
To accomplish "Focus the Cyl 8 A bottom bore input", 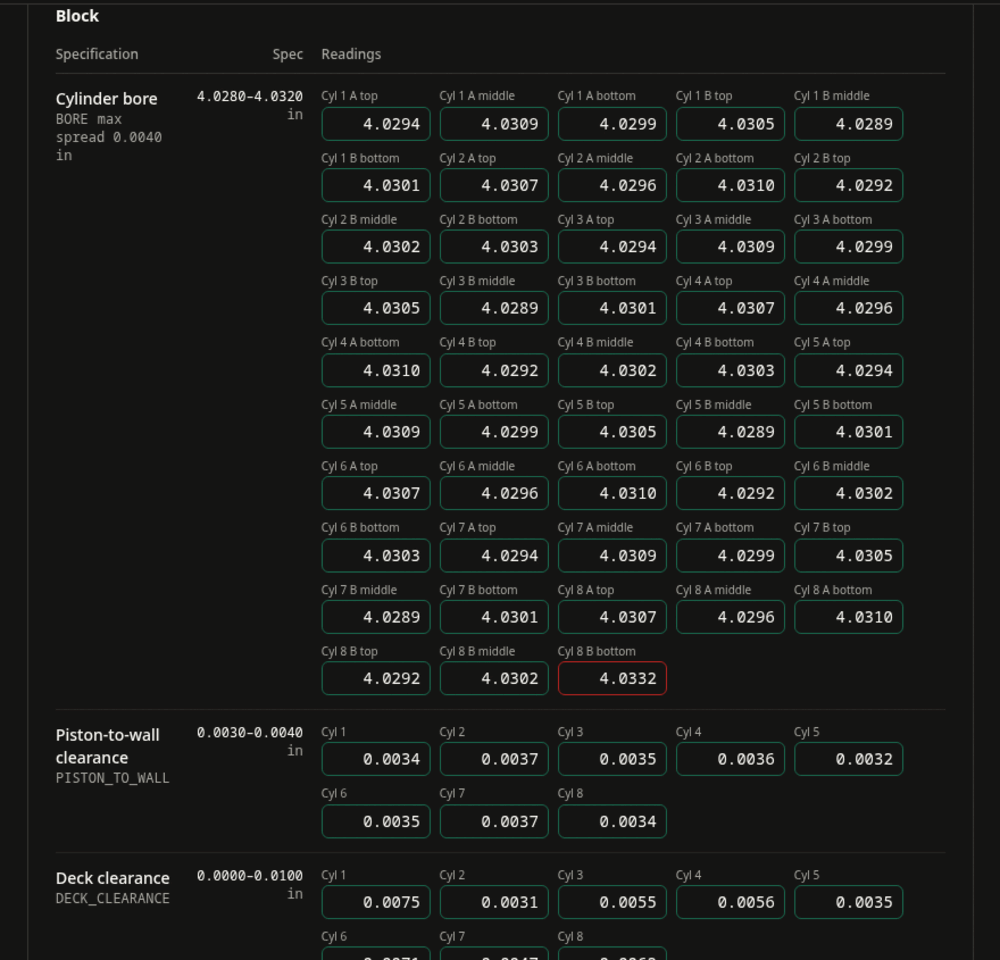I will pos(848,617).
